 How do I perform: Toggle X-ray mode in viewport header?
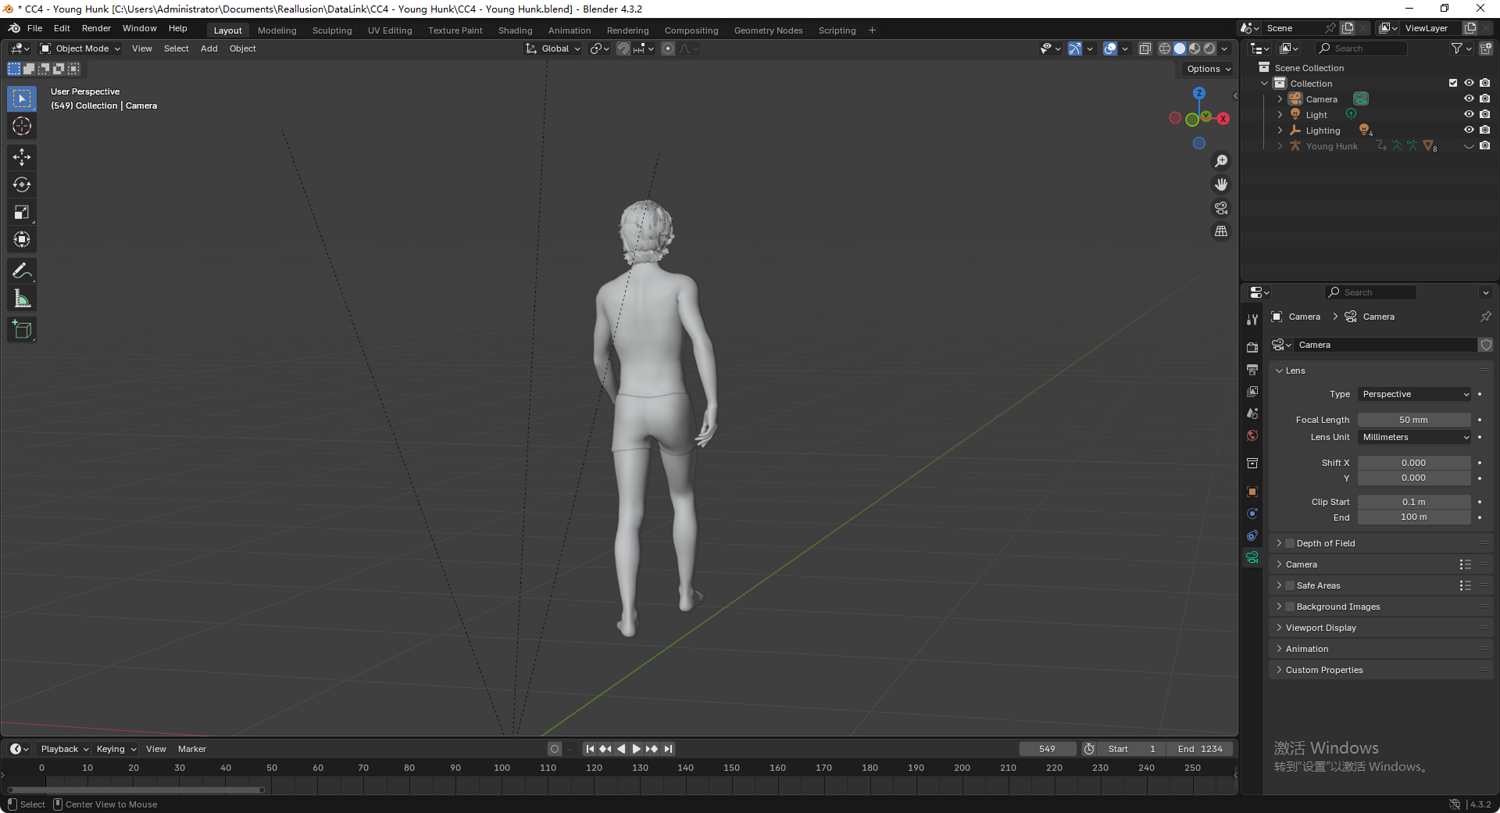[1145, 48]
